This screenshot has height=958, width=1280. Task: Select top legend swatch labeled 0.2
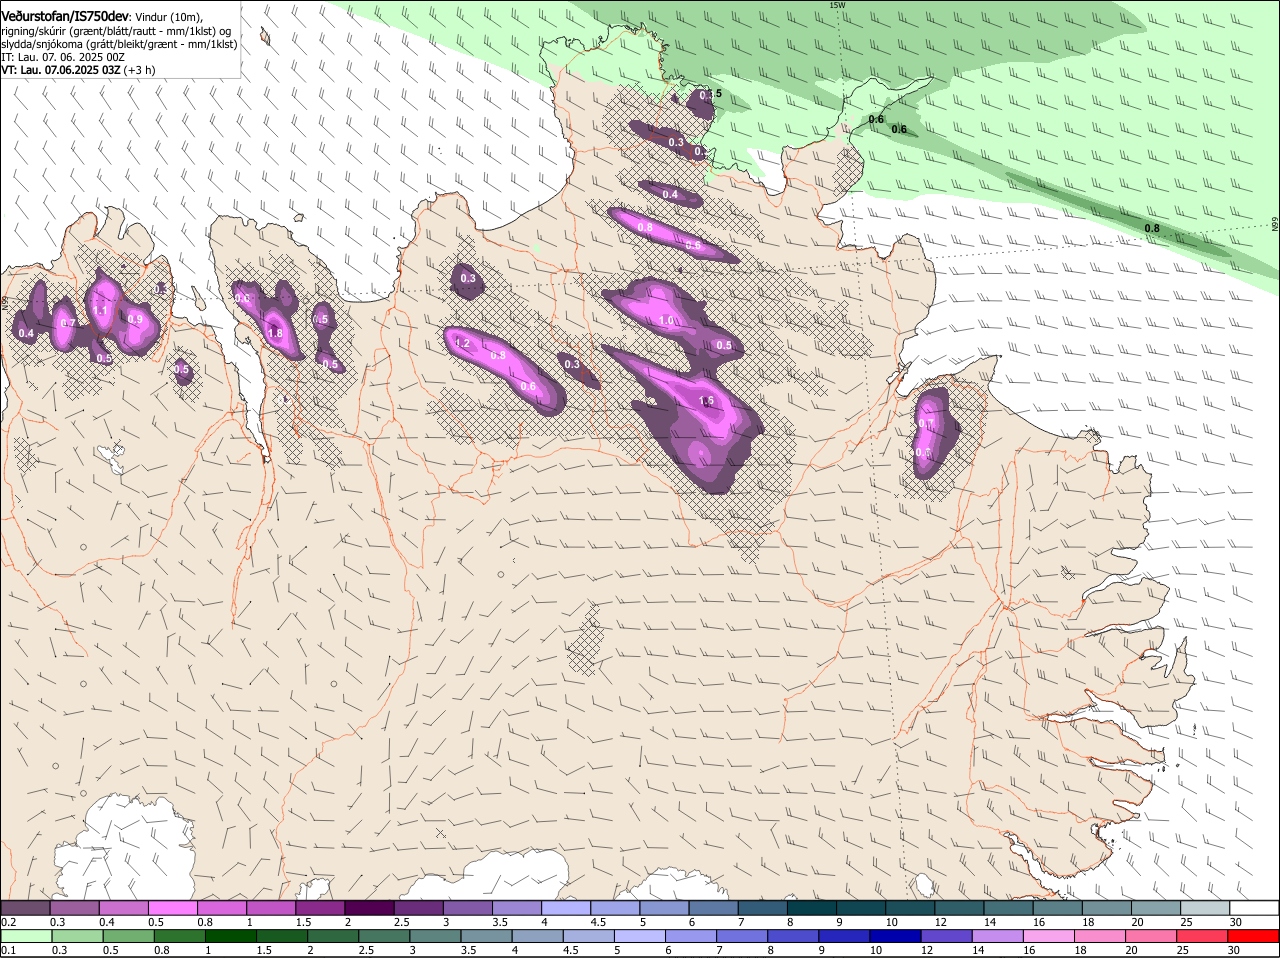(25, 907)
